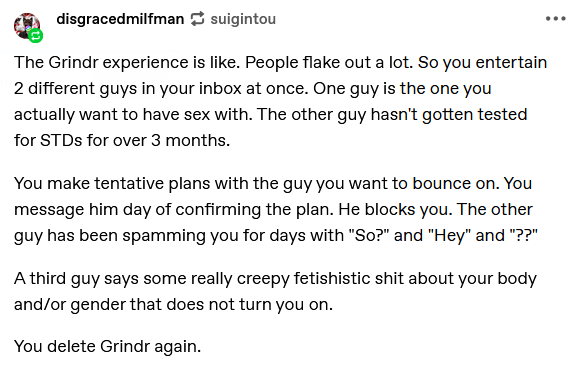
Task: Click the paragraph starting "You make tentative plans"
Action: tap(276, 209)
